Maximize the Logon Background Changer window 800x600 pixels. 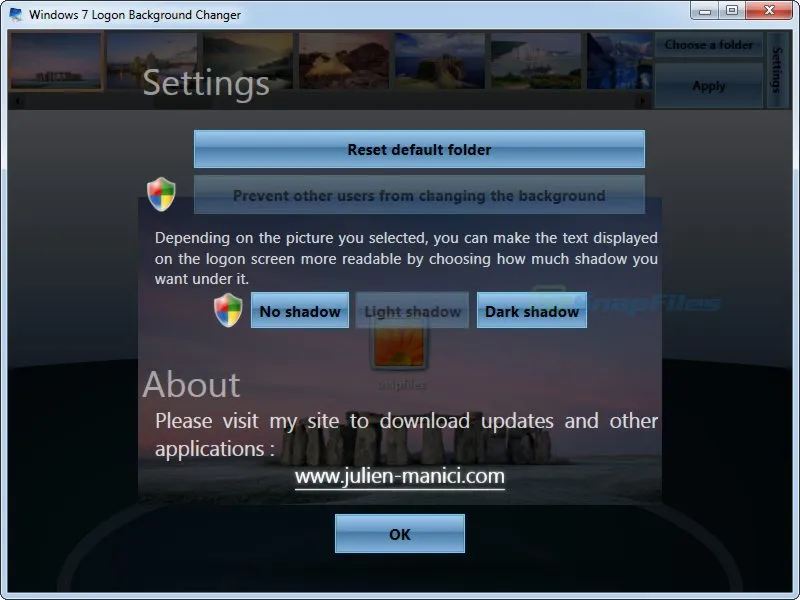click(732, 11)
